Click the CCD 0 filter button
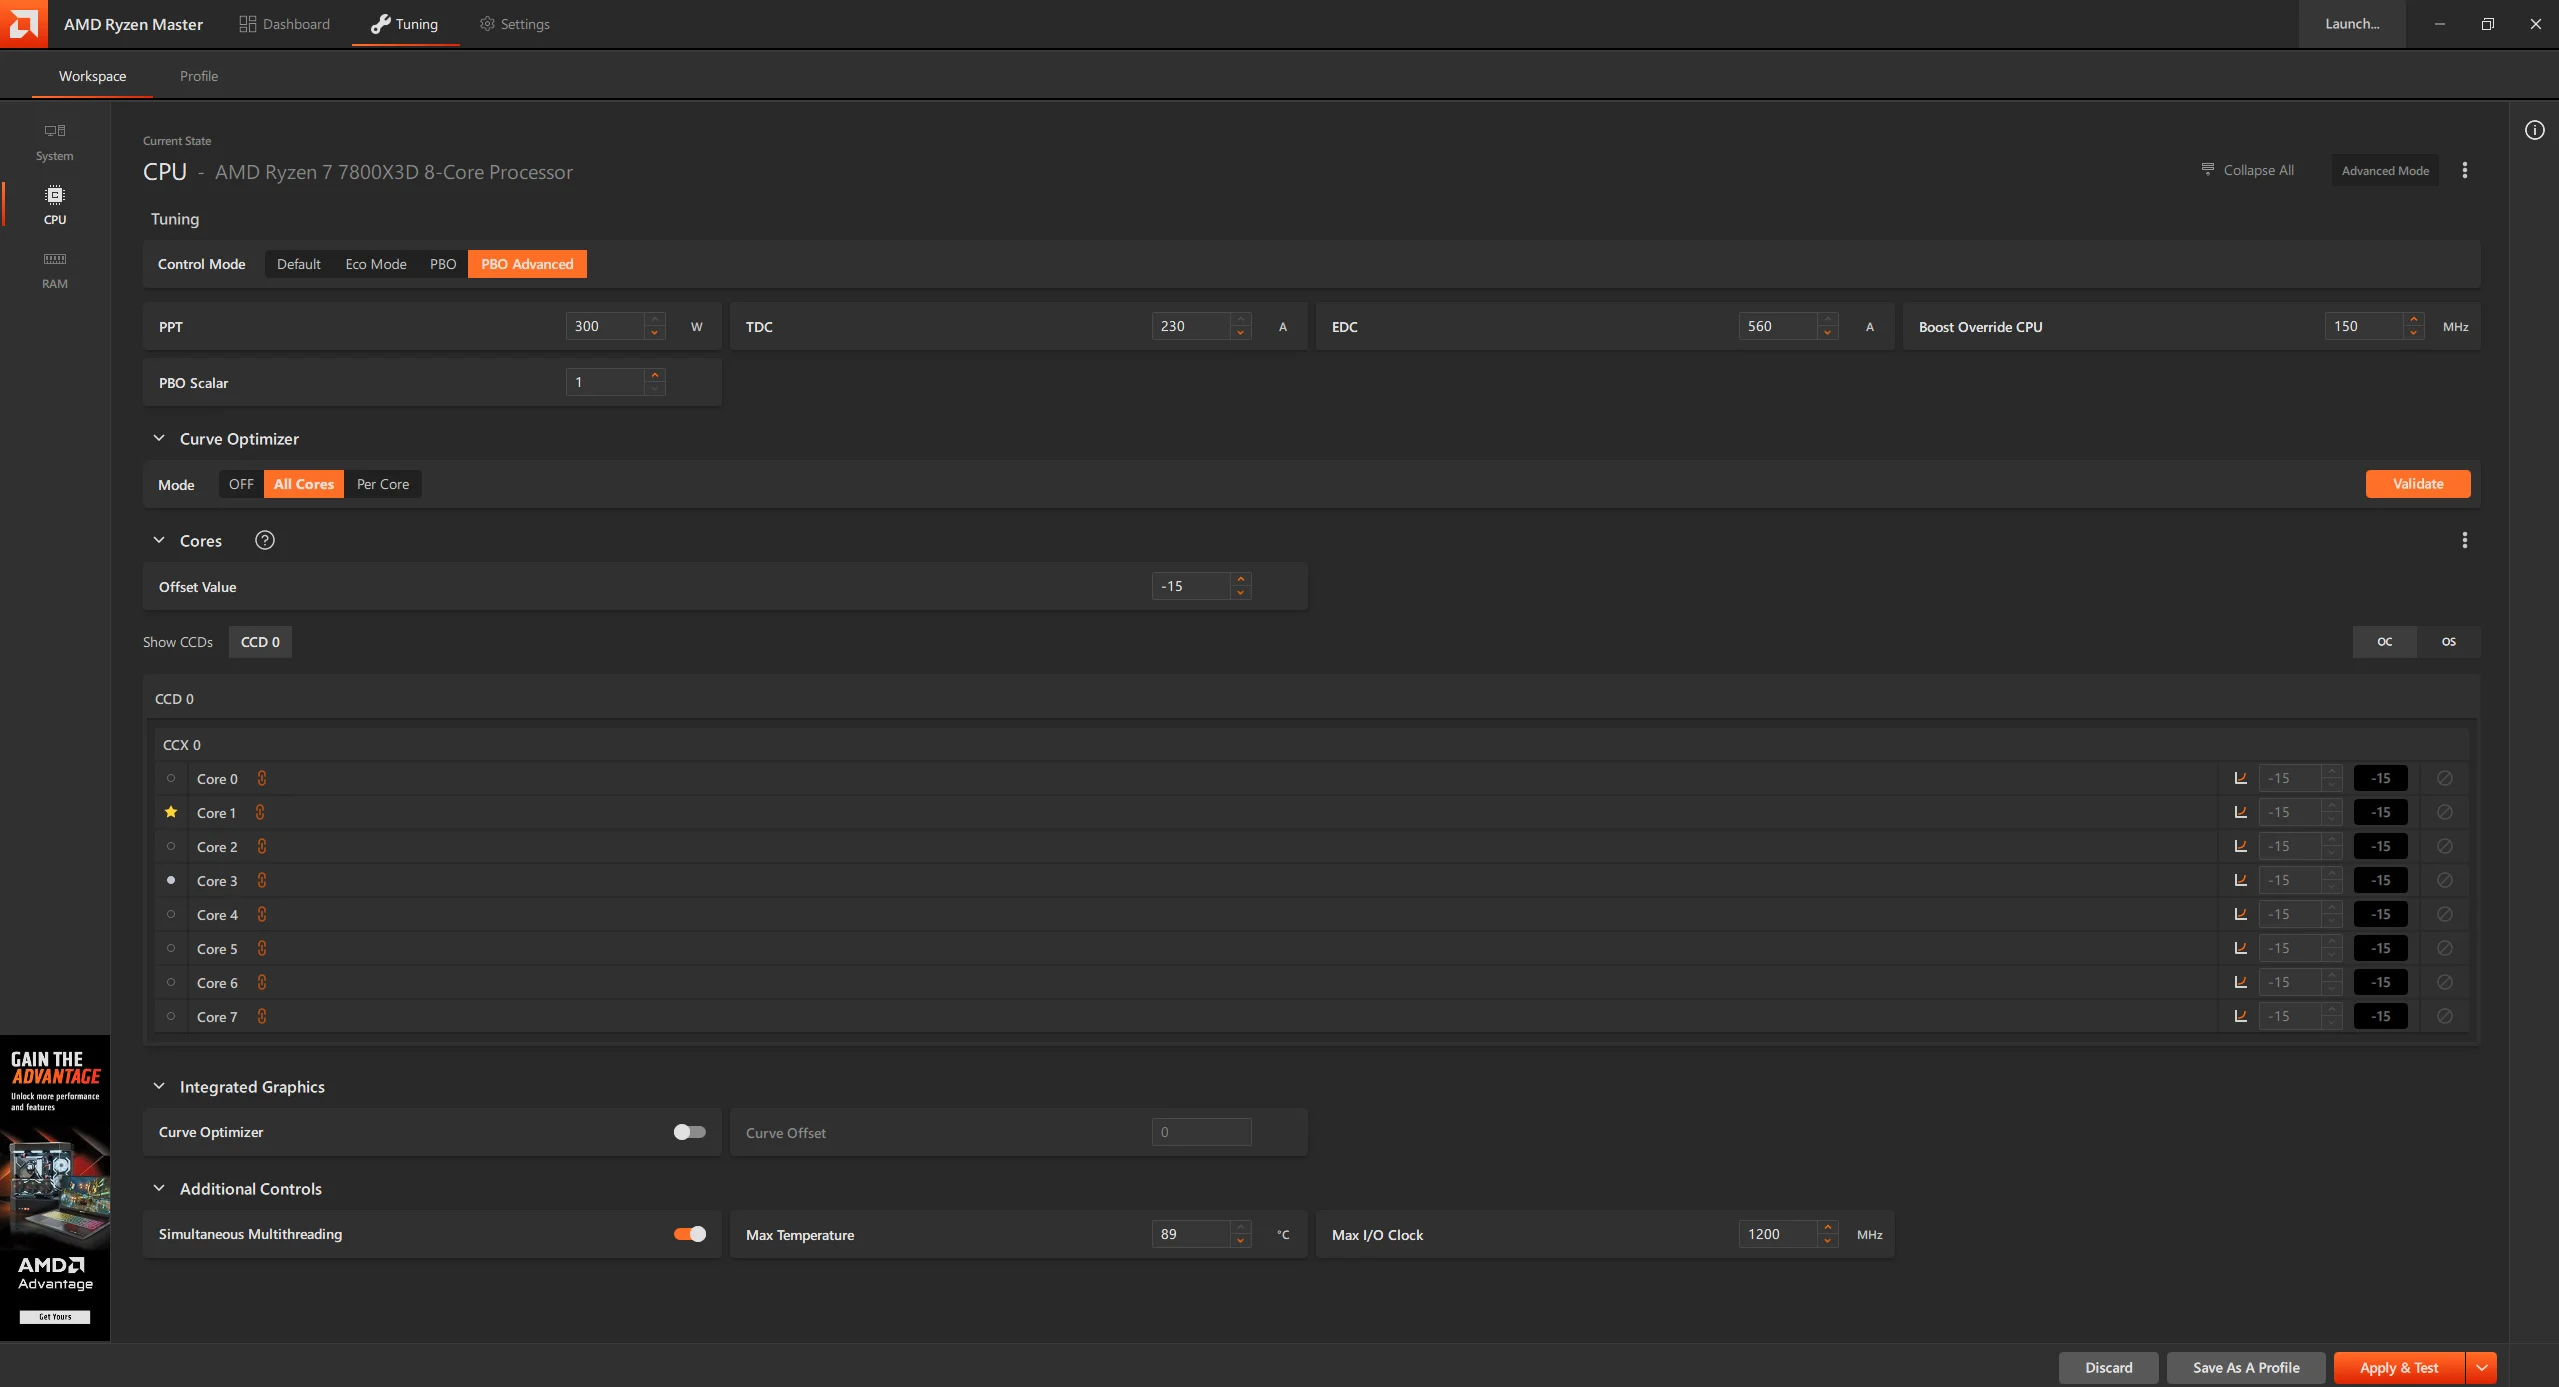This screenshot has width=2559, height=1387. pyautogui.click(x=260, y=642)
